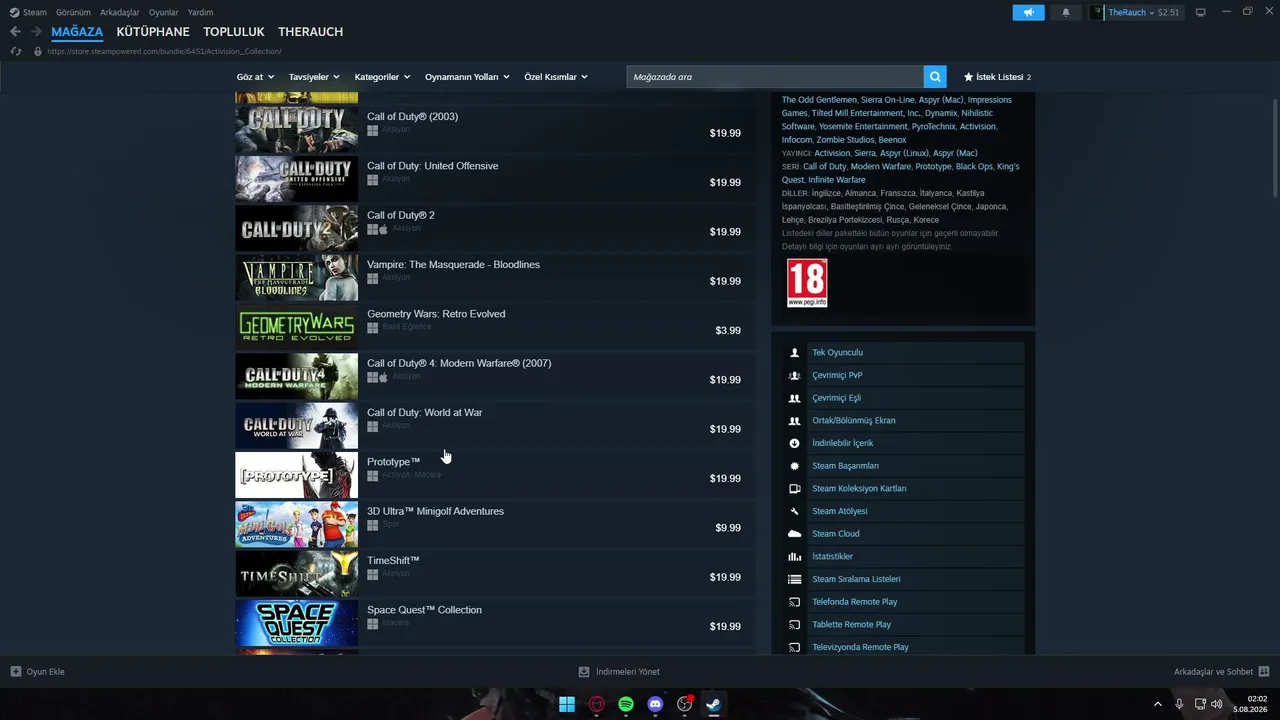The height and width of the screenshot is (720, 1280).
Task: Open the Windows Start menu
Action: [567, 704]
